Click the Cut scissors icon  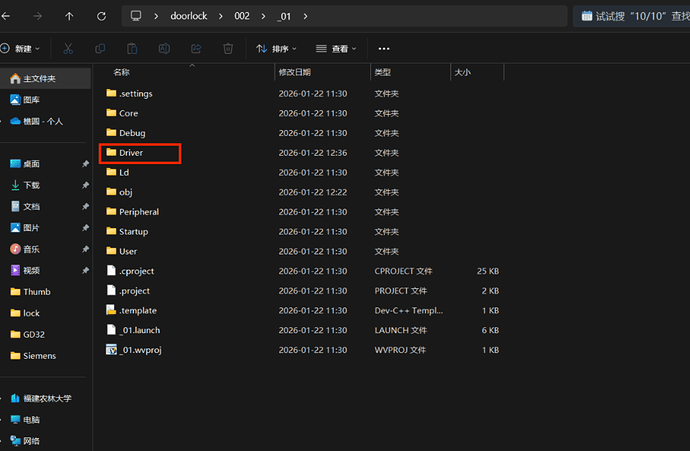[x=67, y=48]
